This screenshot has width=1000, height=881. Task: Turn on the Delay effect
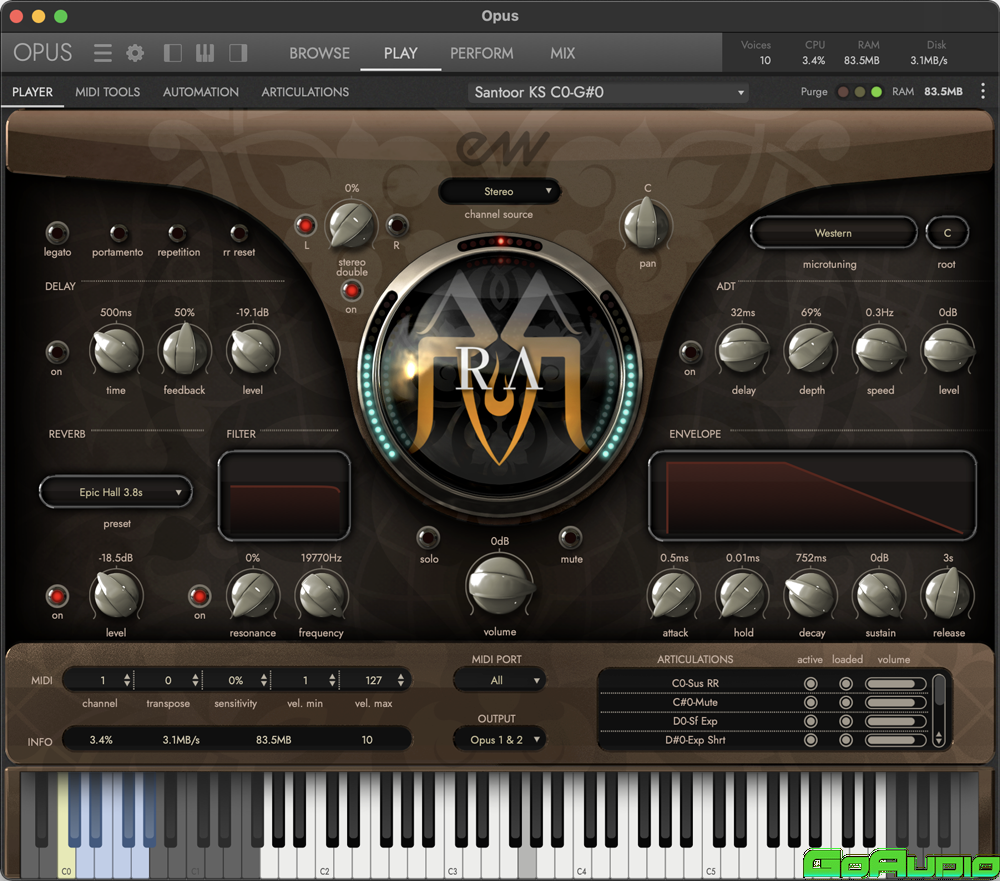point(57,352)
